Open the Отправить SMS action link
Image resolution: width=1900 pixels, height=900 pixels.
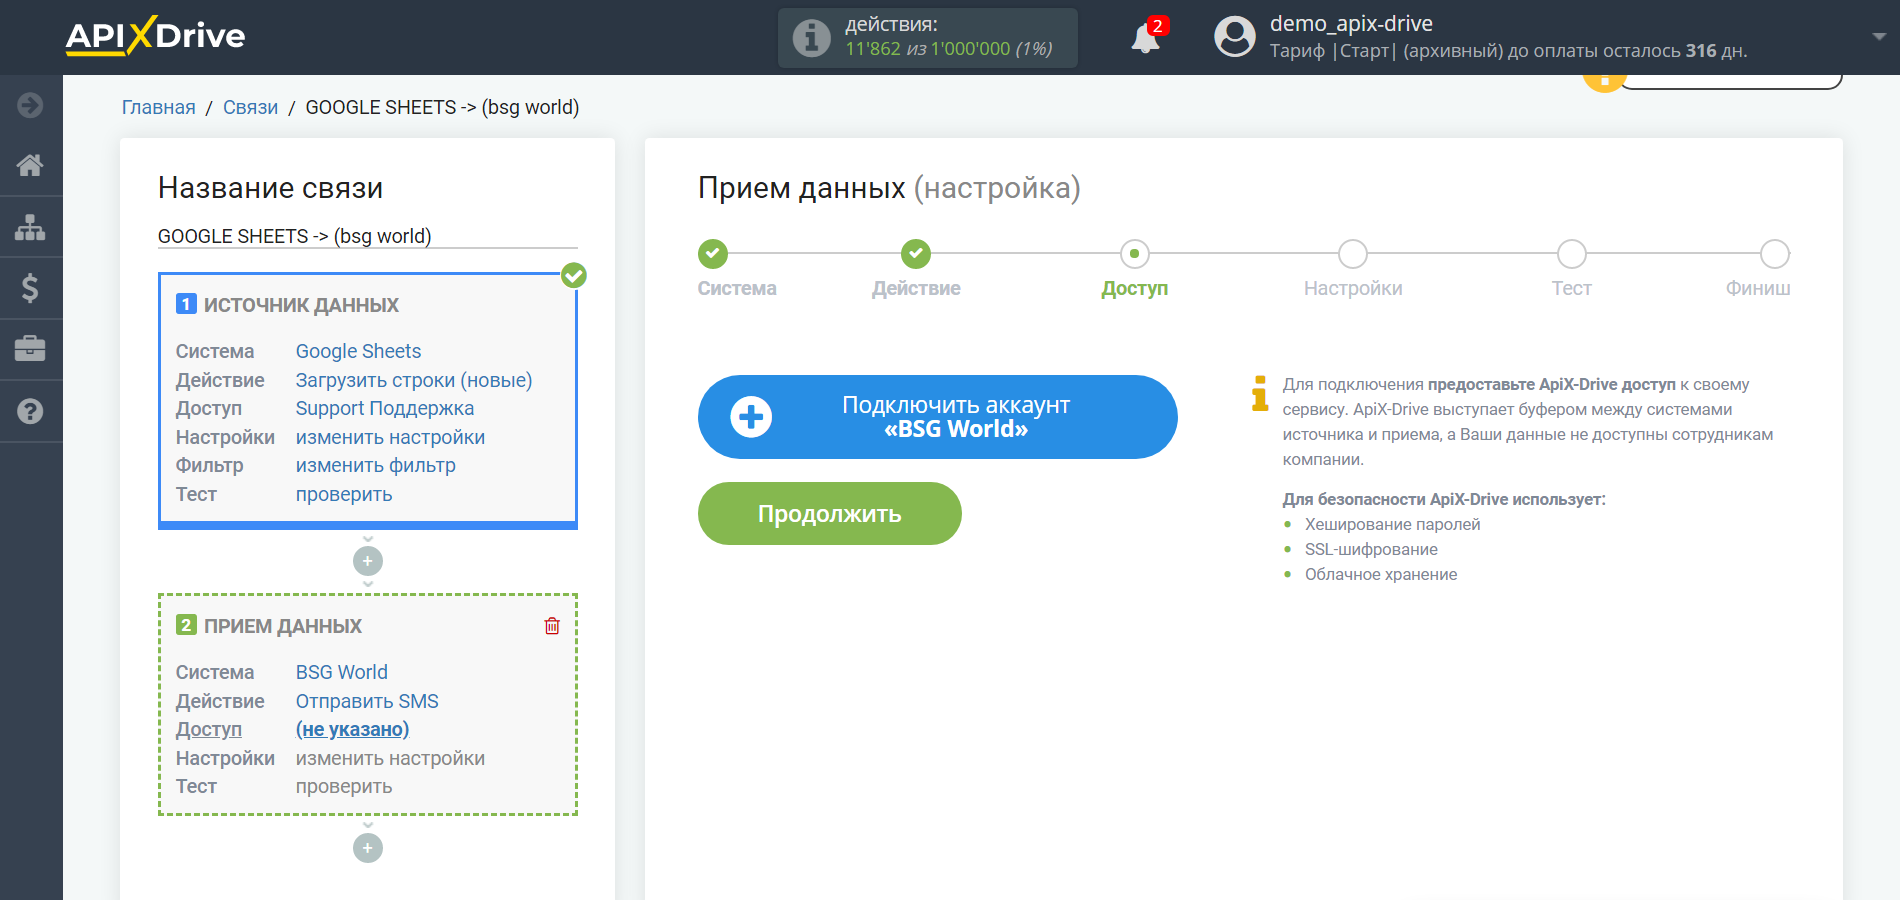coord(367,701)
